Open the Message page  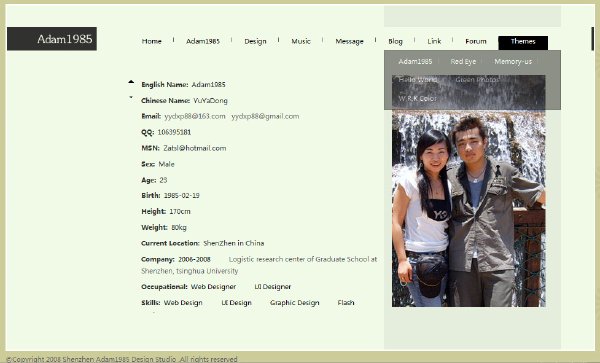point(349,41)
